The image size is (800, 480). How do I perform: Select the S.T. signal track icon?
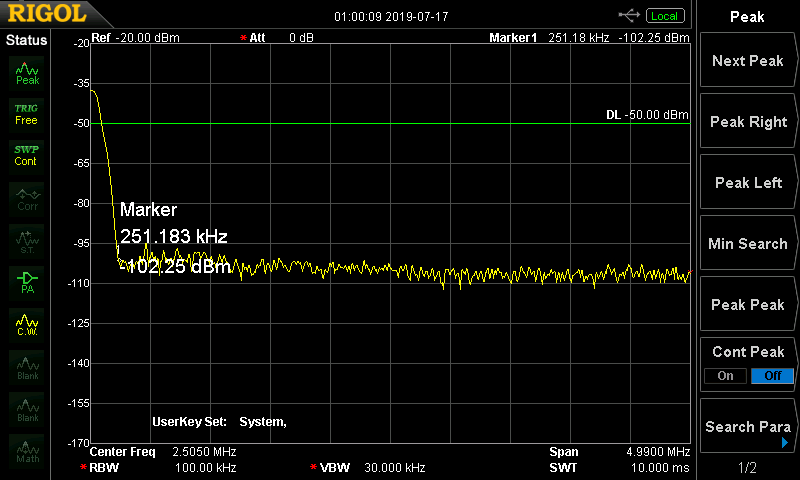27,241
